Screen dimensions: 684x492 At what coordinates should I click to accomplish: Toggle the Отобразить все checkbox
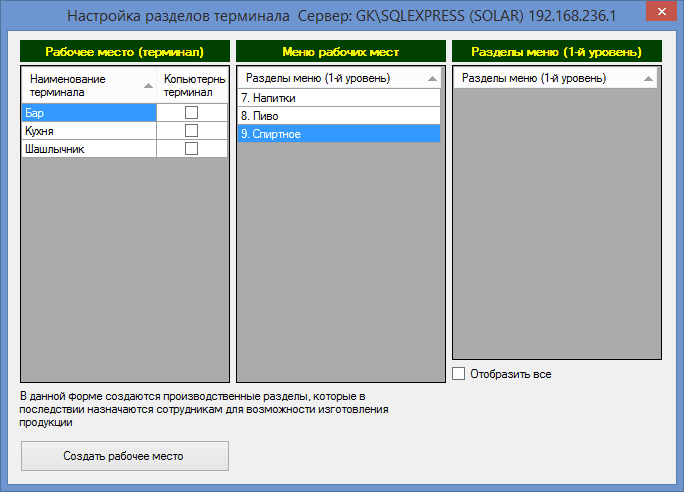point(460,374)
